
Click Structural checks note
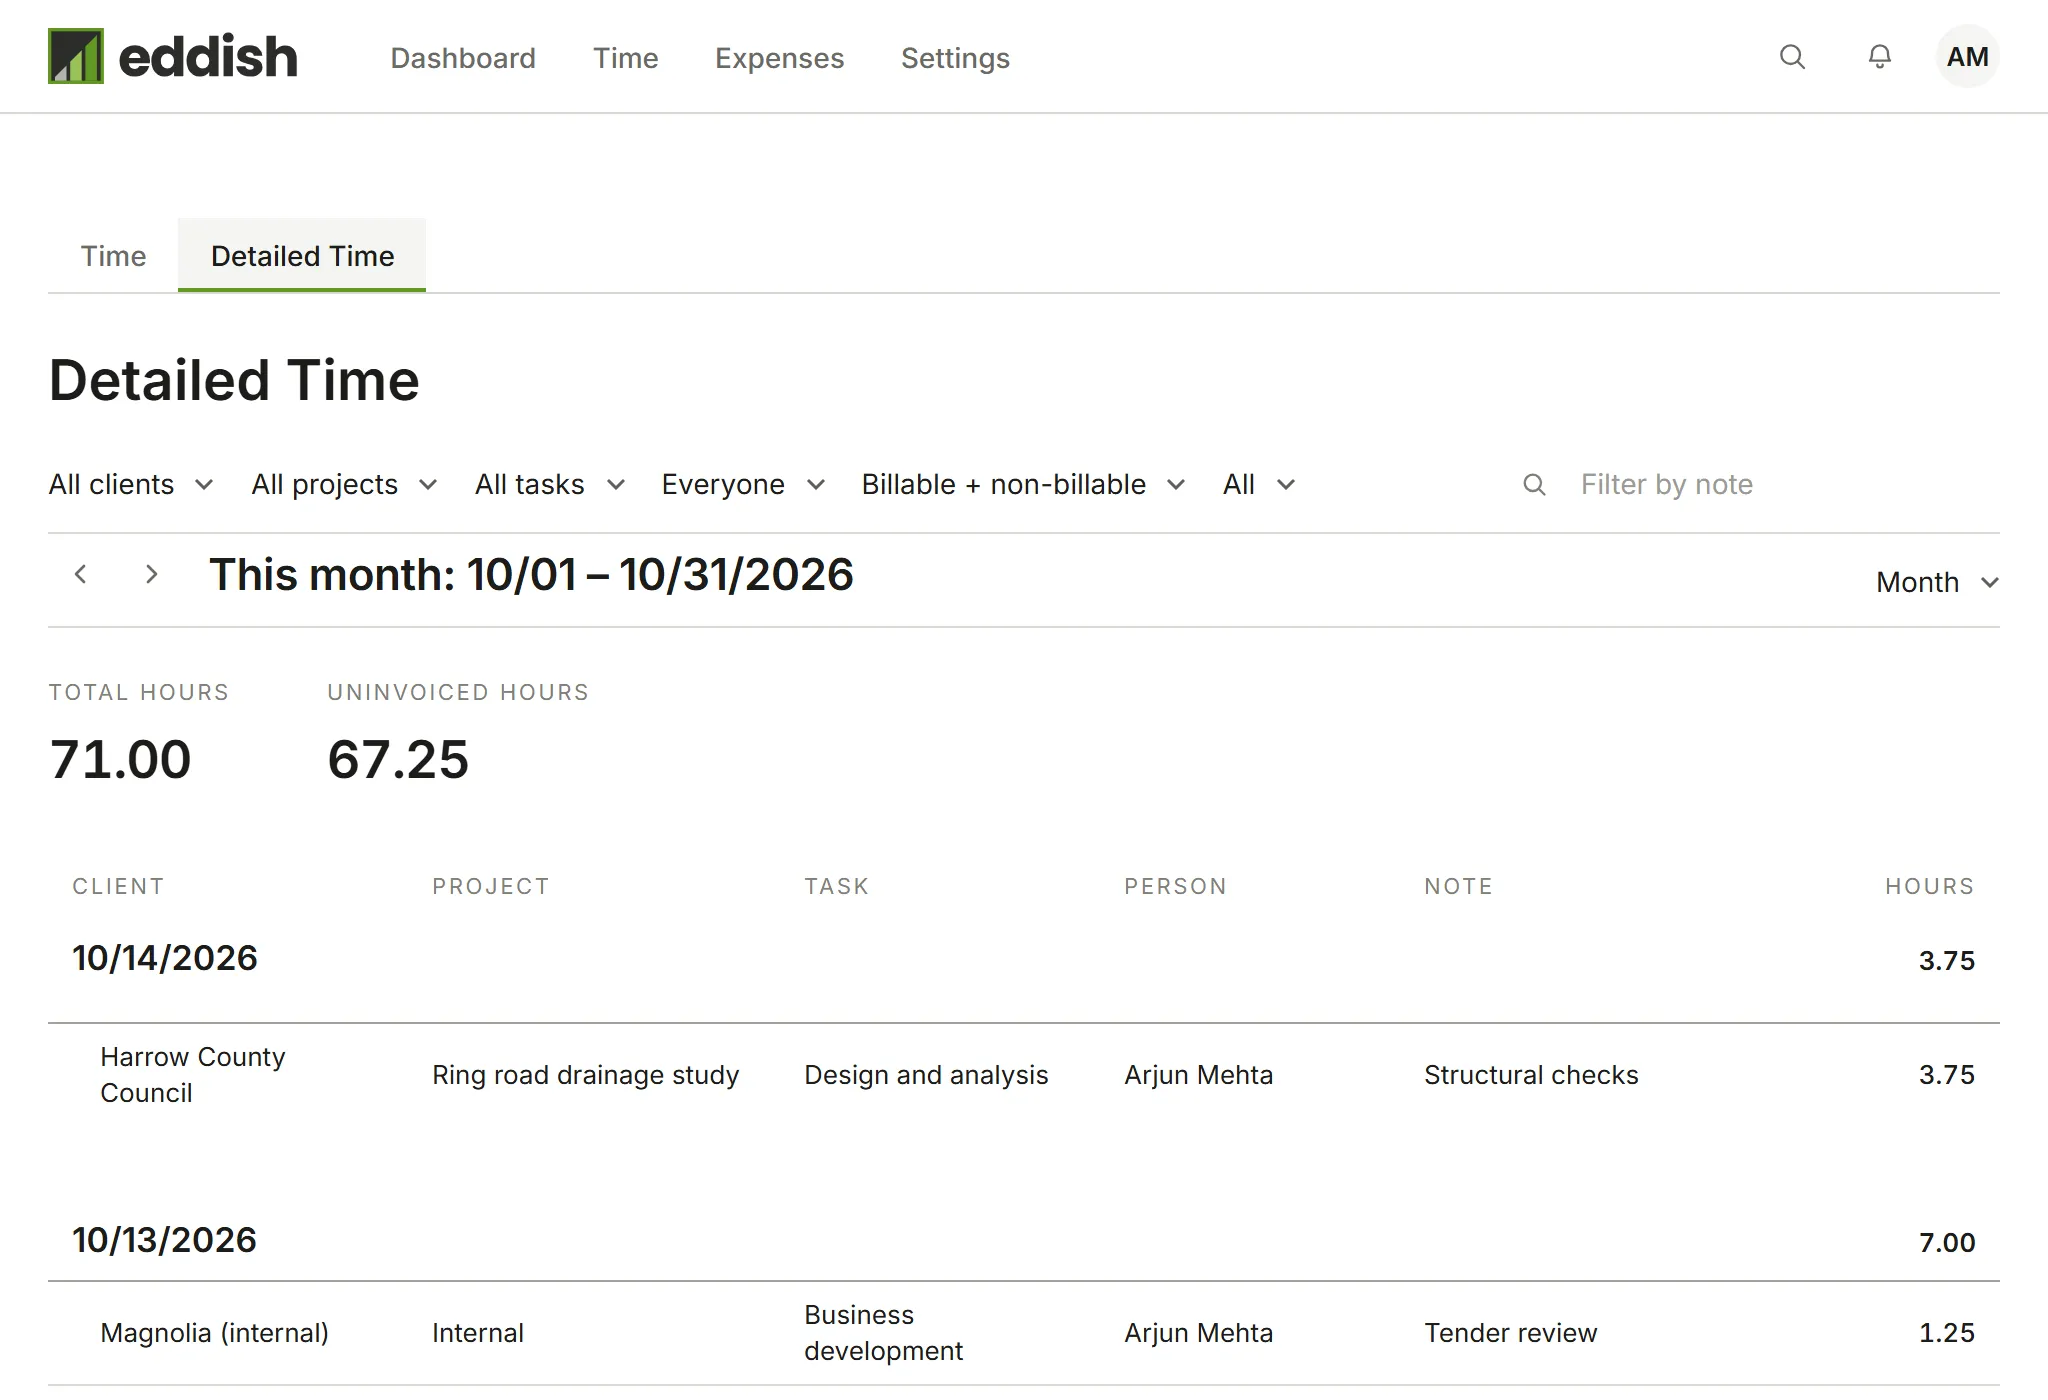pos(1531,1075)
